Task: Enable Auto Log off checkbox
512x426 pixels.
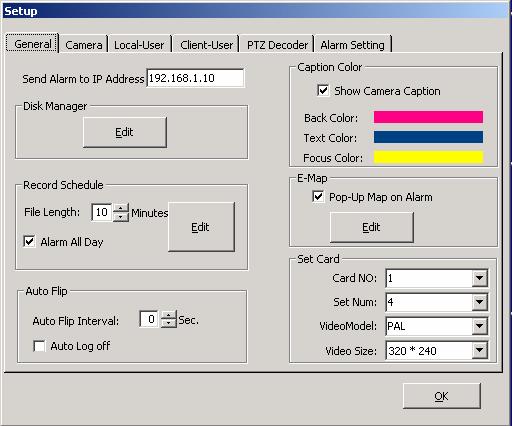Action: pyautogui.click(x=39, y=346)
